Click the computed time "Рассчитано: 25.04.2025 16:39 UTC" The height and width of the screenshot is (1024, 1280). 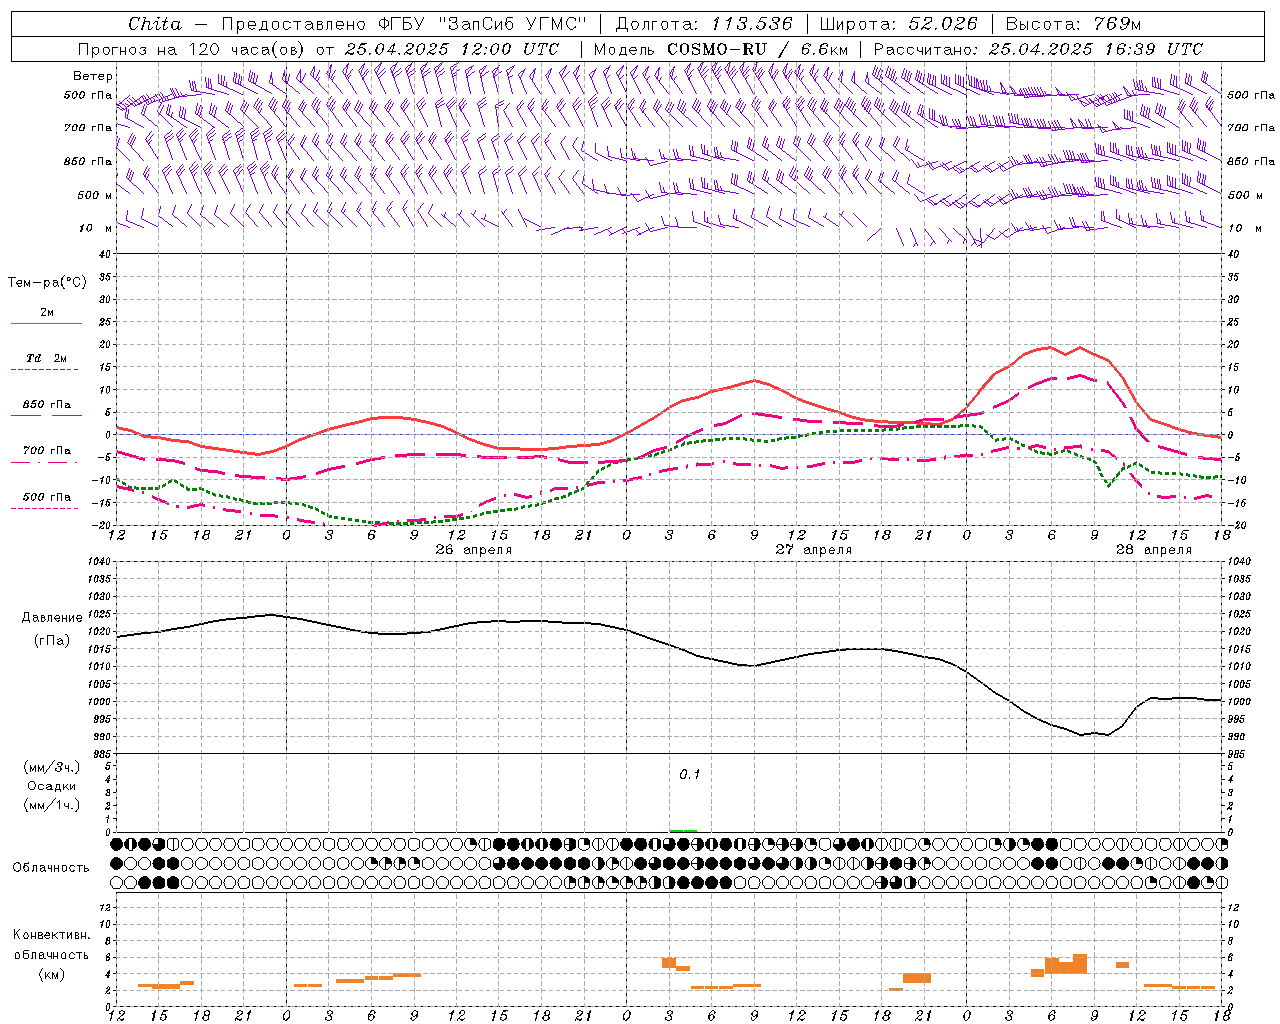1038,49
